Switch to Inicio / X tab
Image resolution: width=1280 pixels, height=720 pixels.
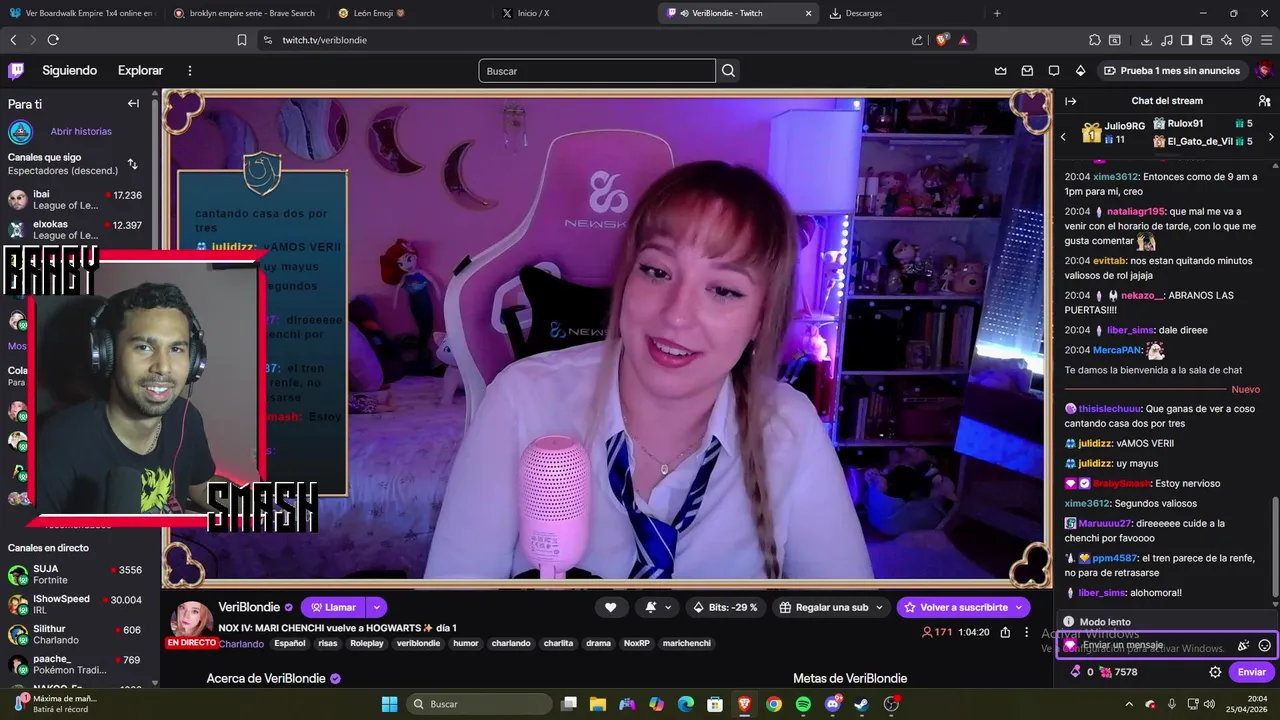(x=574, y=13)
